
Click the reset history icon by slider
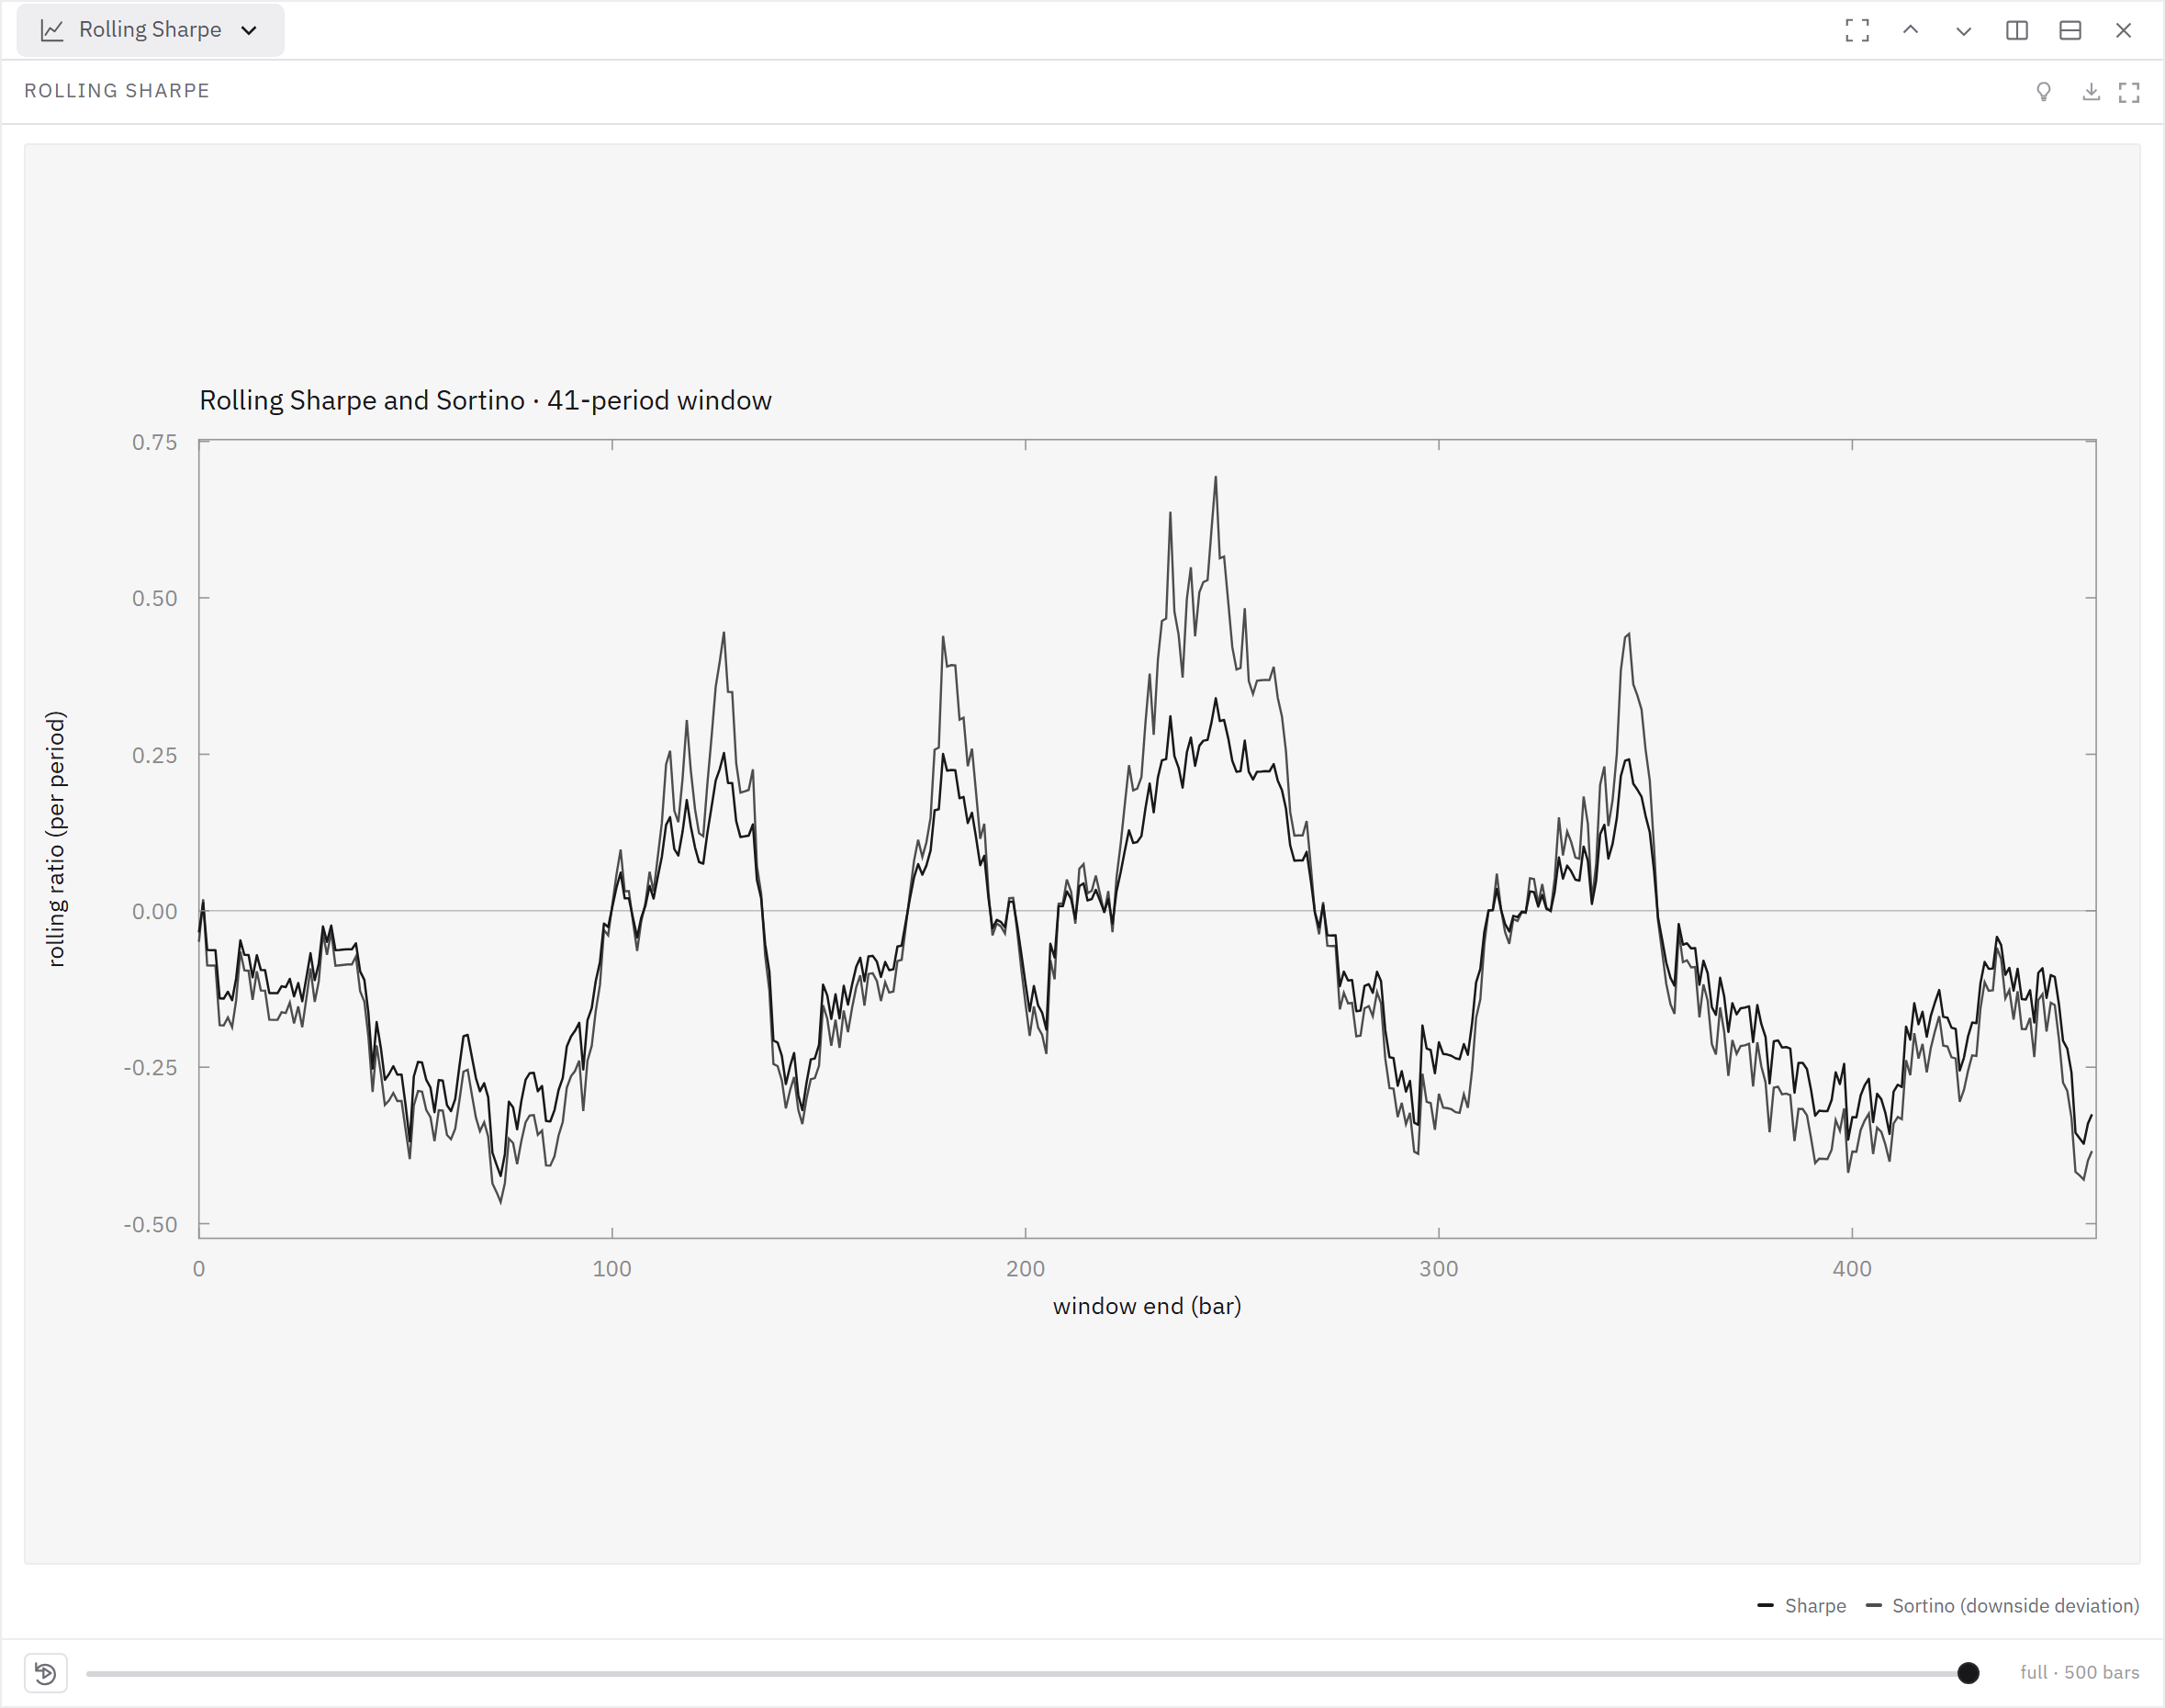click(45, 1673)
